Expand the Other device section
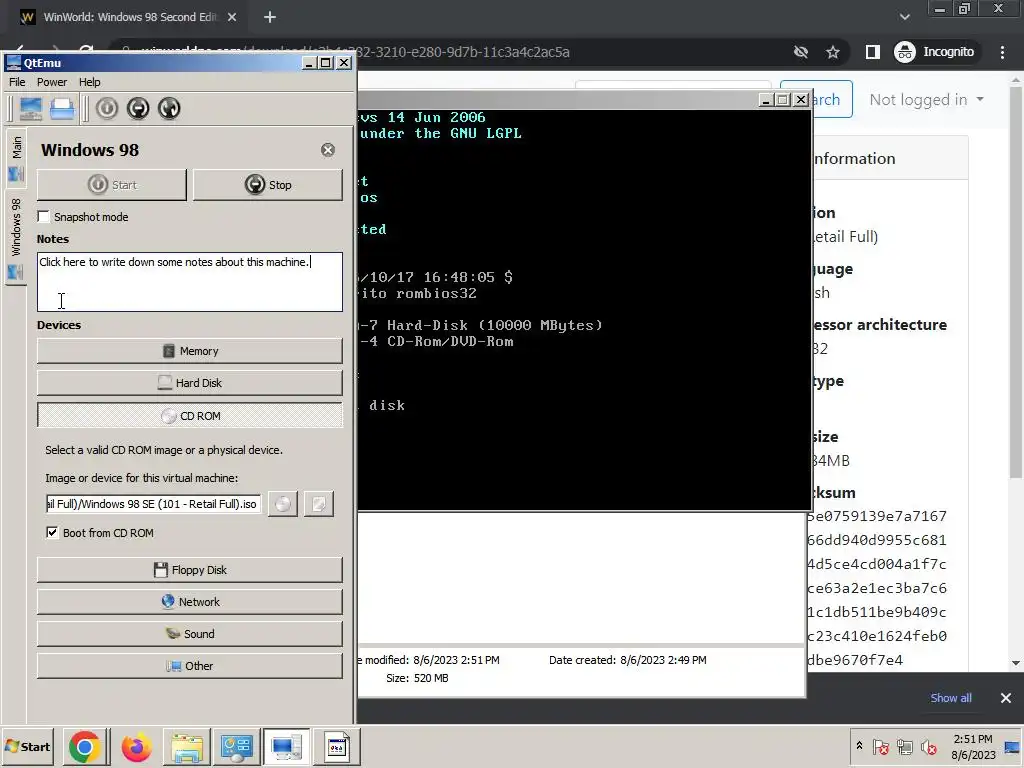The height and width of the screenshot is (768, 1024). pyautogui.click(x=189, y=666)
